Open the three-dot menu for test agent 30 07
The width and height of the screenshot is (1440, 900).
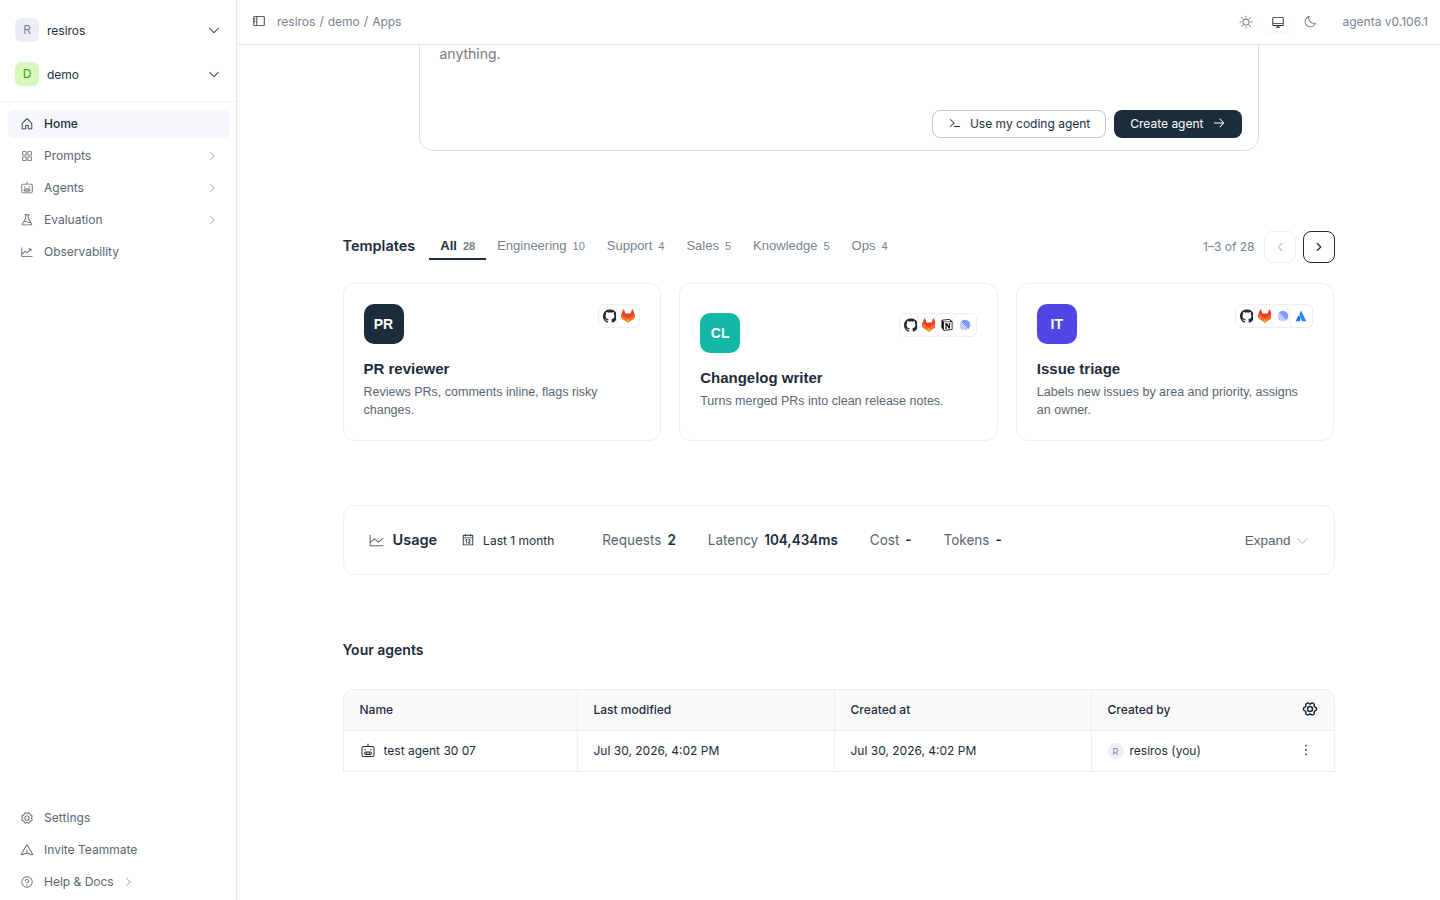pos(1306,750)
